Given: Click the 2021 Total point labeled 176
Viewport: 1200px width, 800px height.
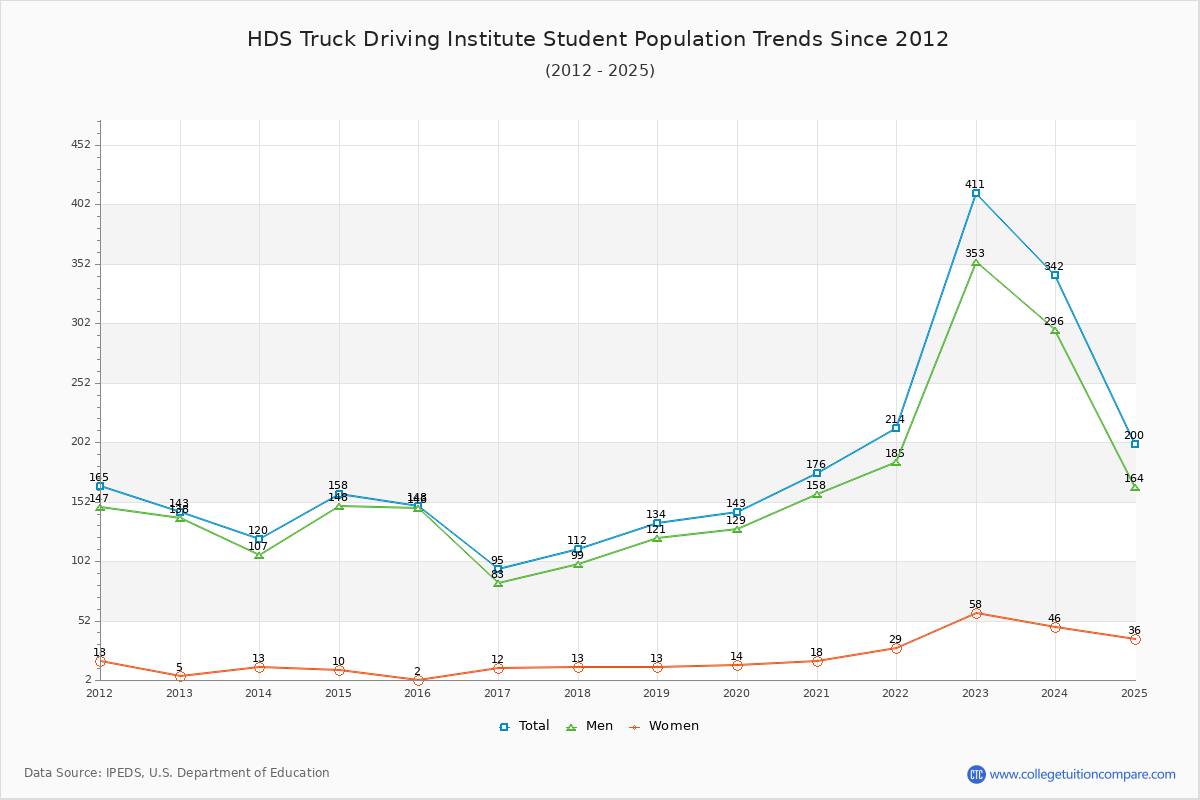Looking at the screenshot, I should coord(817,473).
